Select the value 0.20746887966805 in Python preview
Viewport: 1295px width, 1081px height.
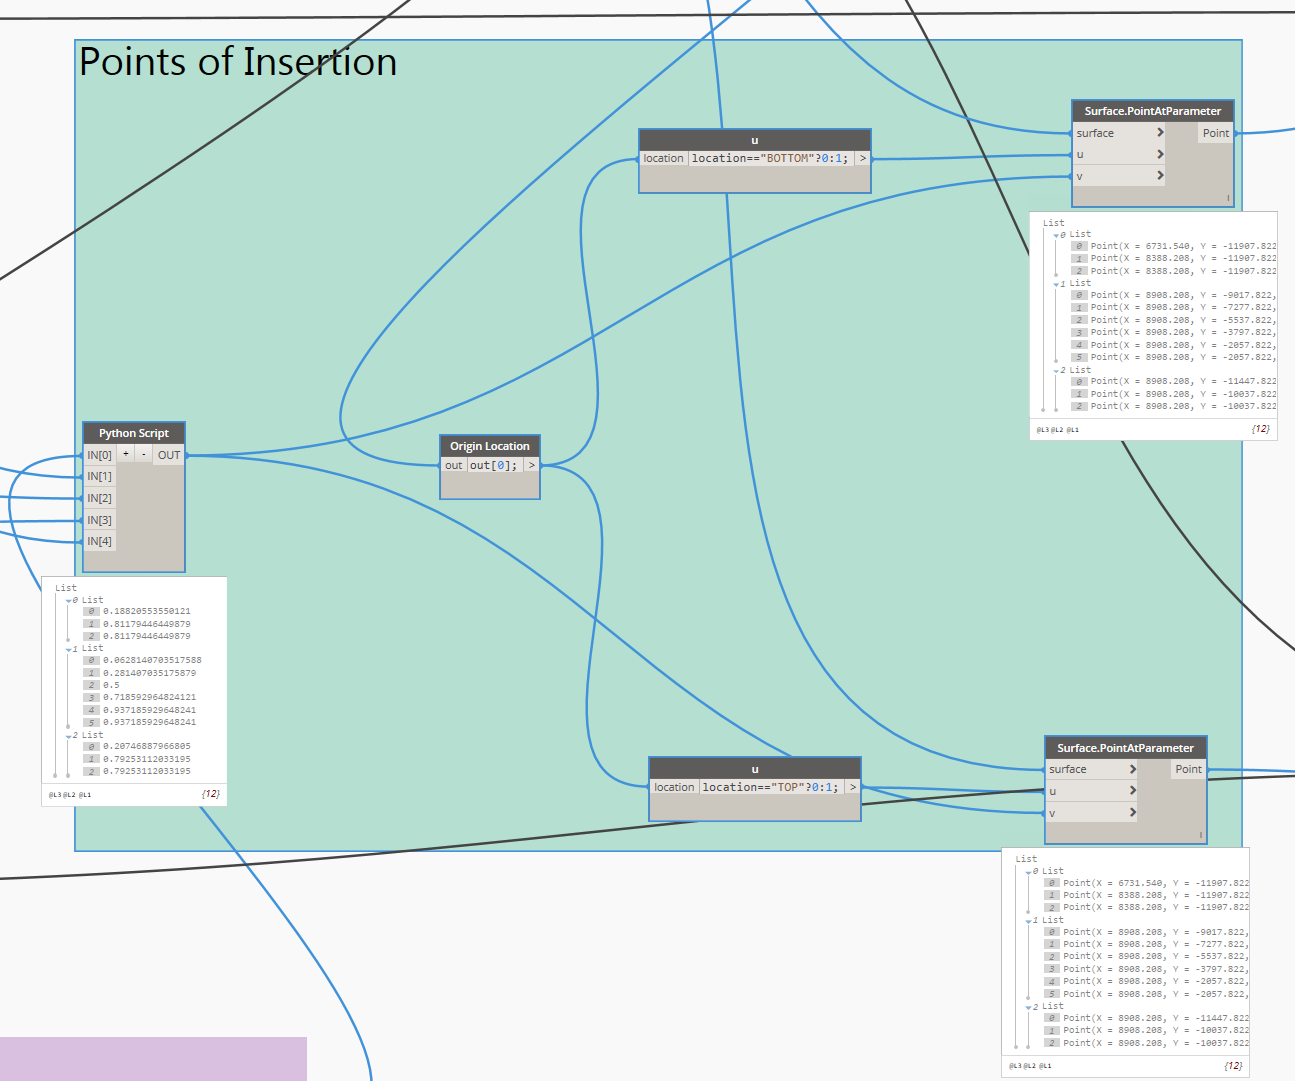tap(147, 746)
